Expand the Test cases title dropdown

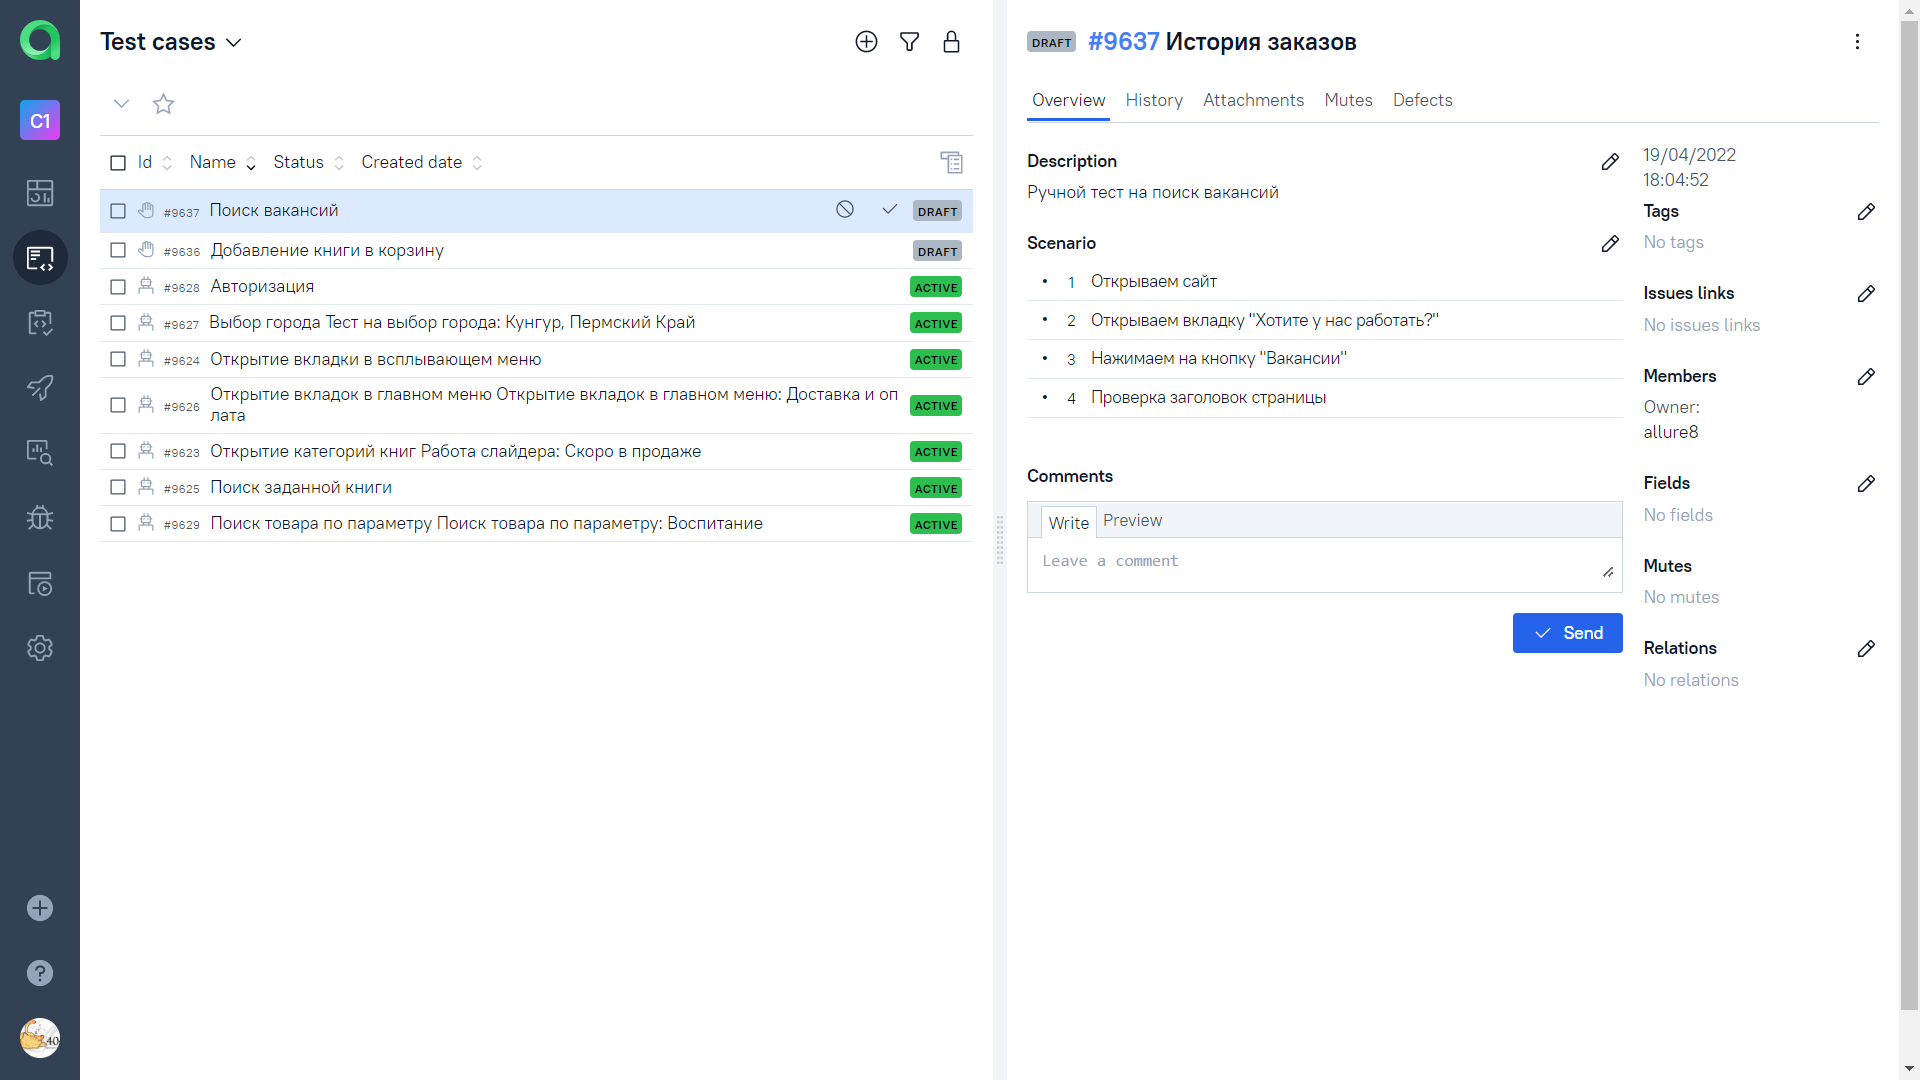tap(234, 43)
